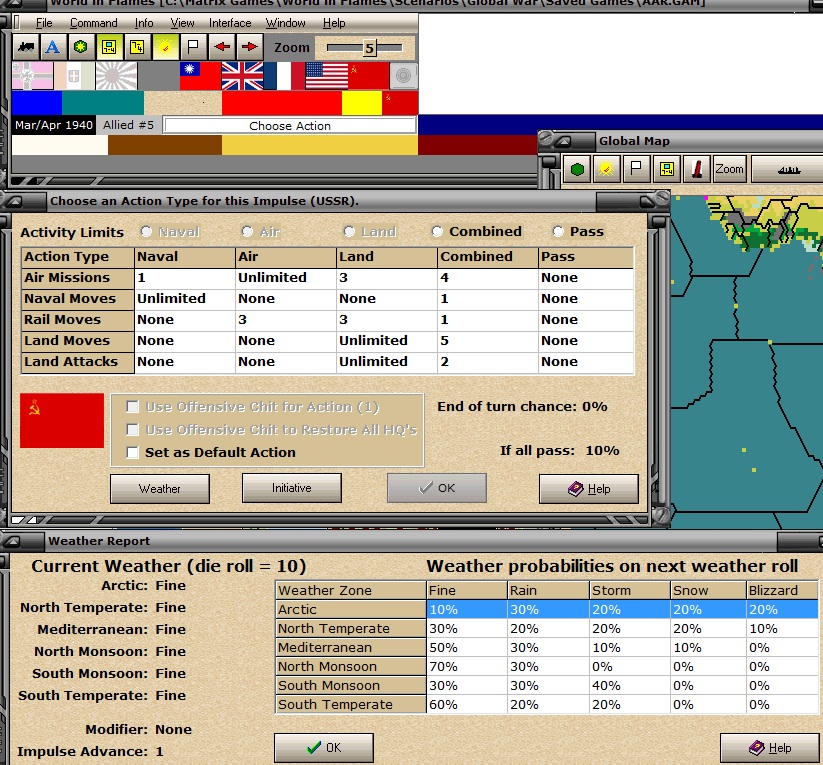Image resolution: width=823 pixels, height=765 pixels.
Task: Click the green hexagon toolbar icon
Action: 80,47
